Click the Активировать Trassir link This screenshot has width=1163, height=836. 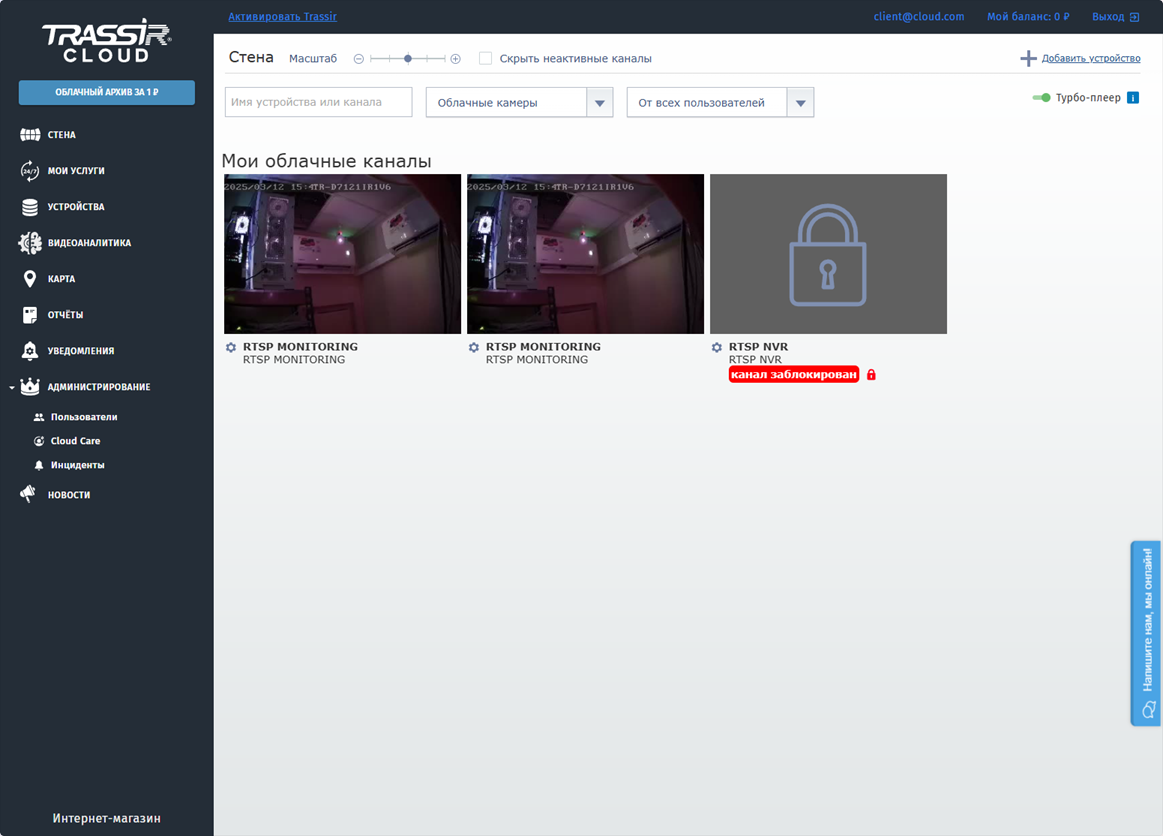[x=282, y=17]
